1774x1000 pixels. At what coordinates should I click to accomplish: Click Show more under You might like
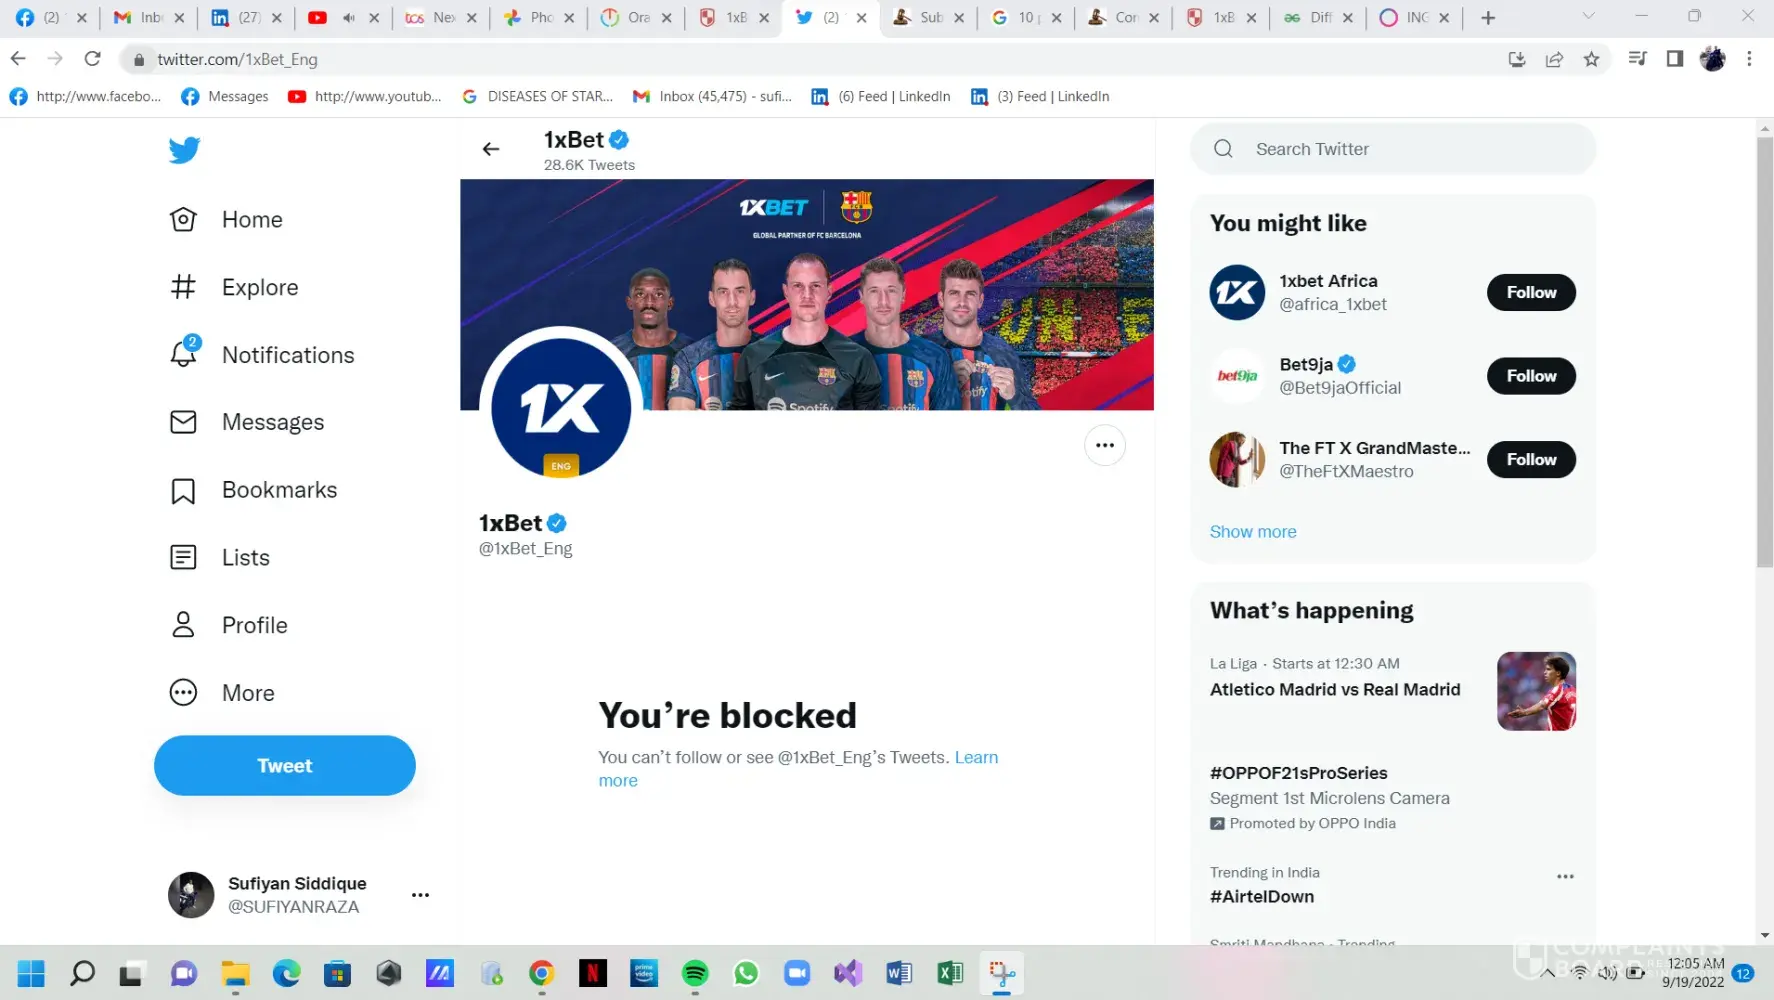(1253, 532)
